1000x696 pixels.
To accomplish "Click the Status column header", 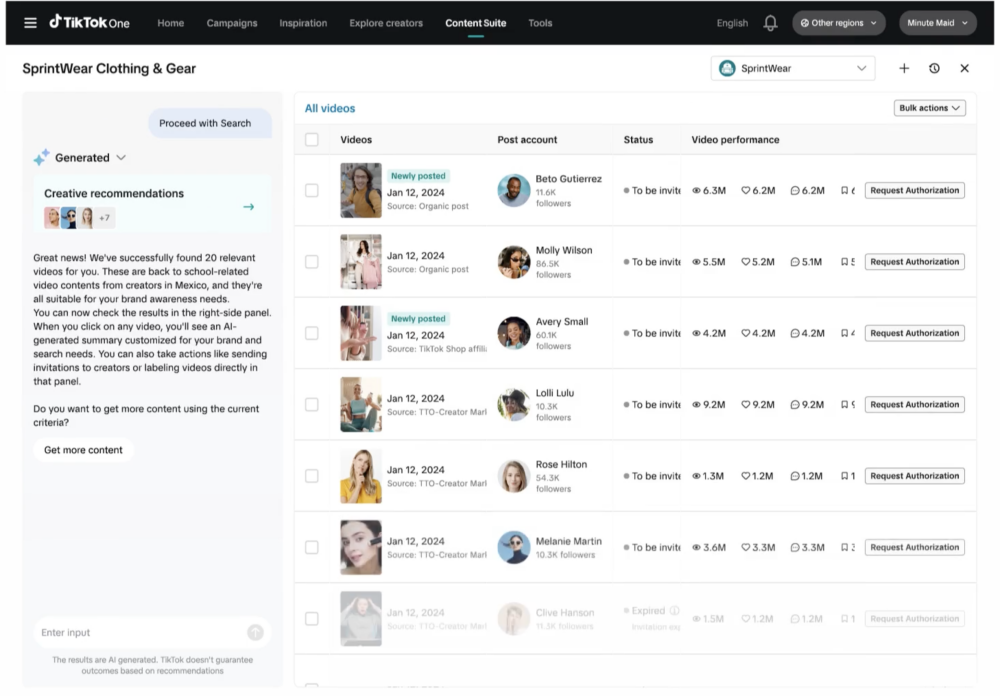I will pos(638,140).
